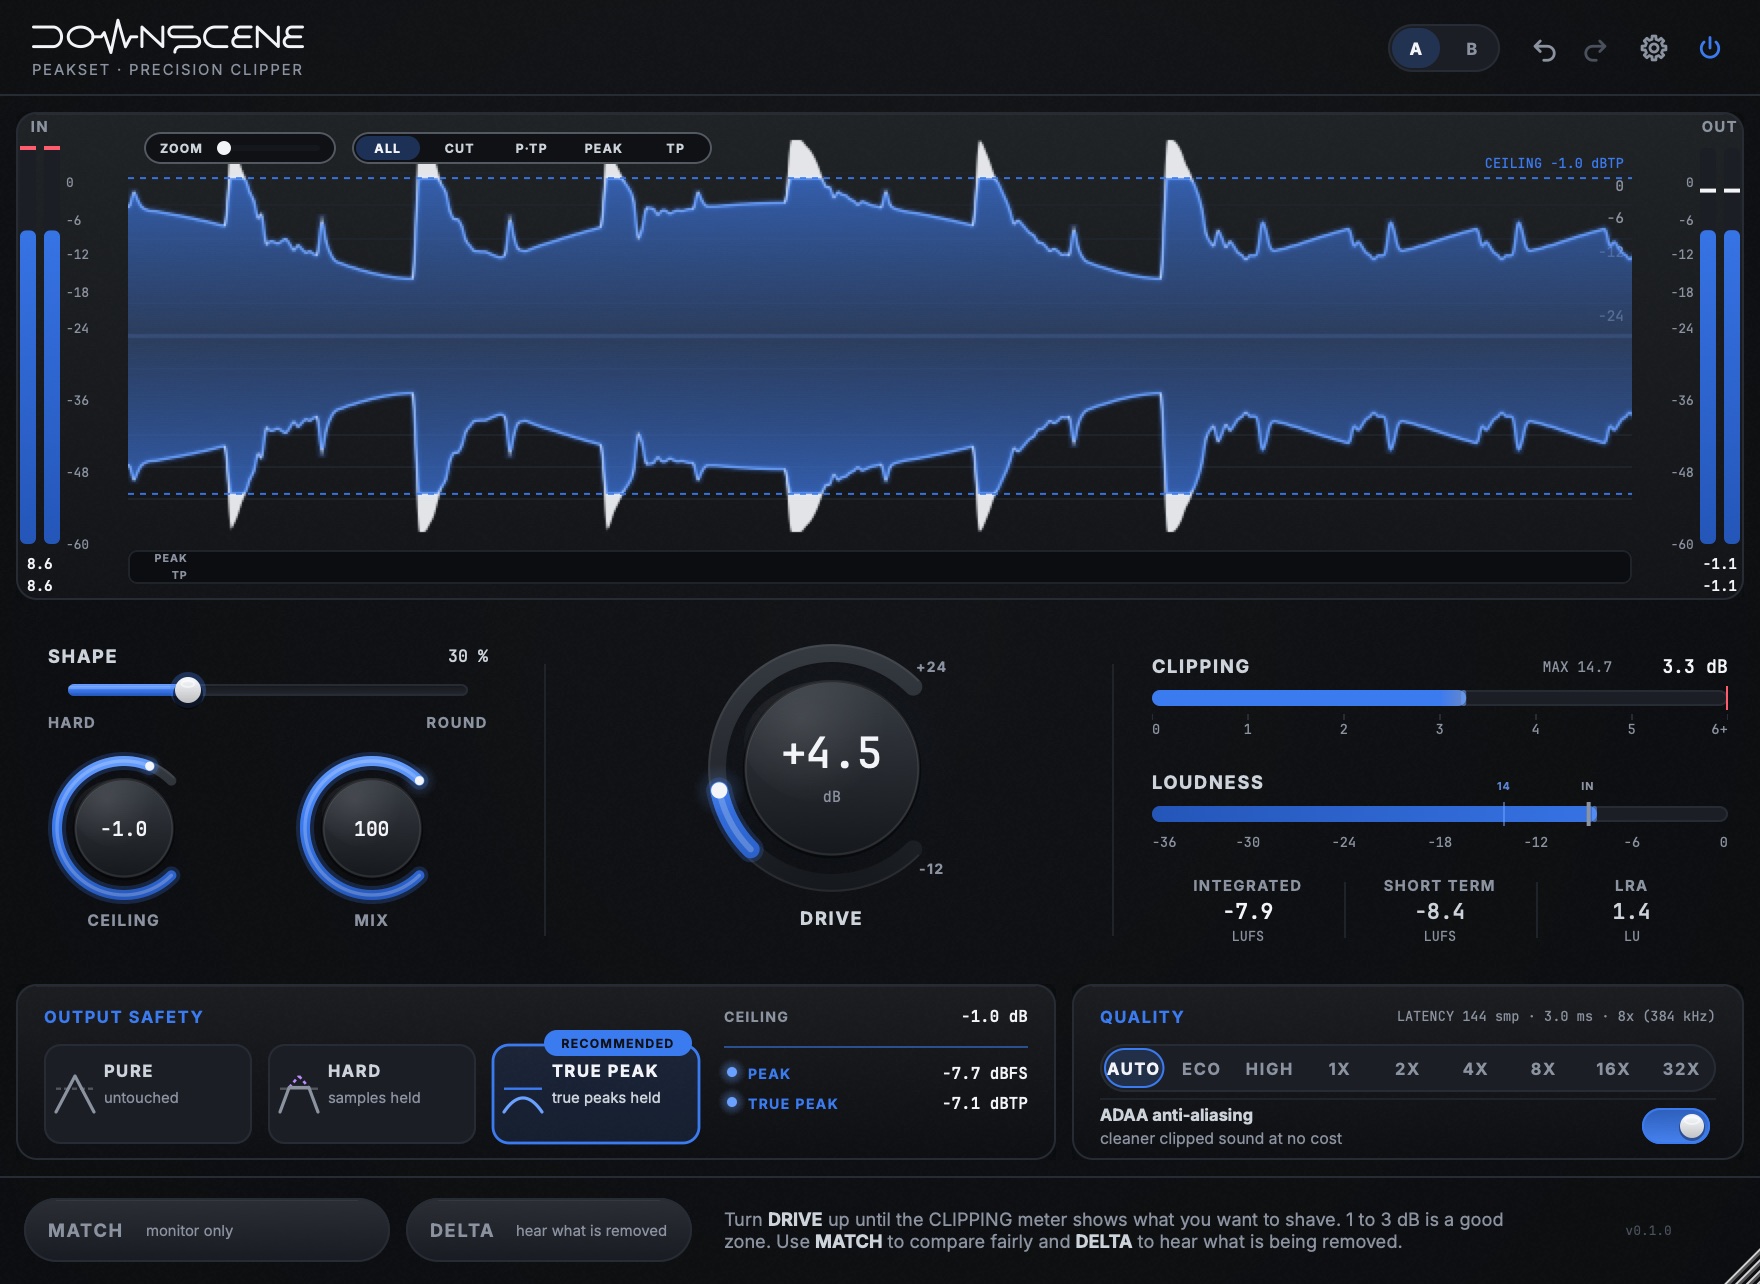Set quality to HIGH
Viewport: 1760px width, 1284px height.
pyautogui.click(x=1269, y=1069)
